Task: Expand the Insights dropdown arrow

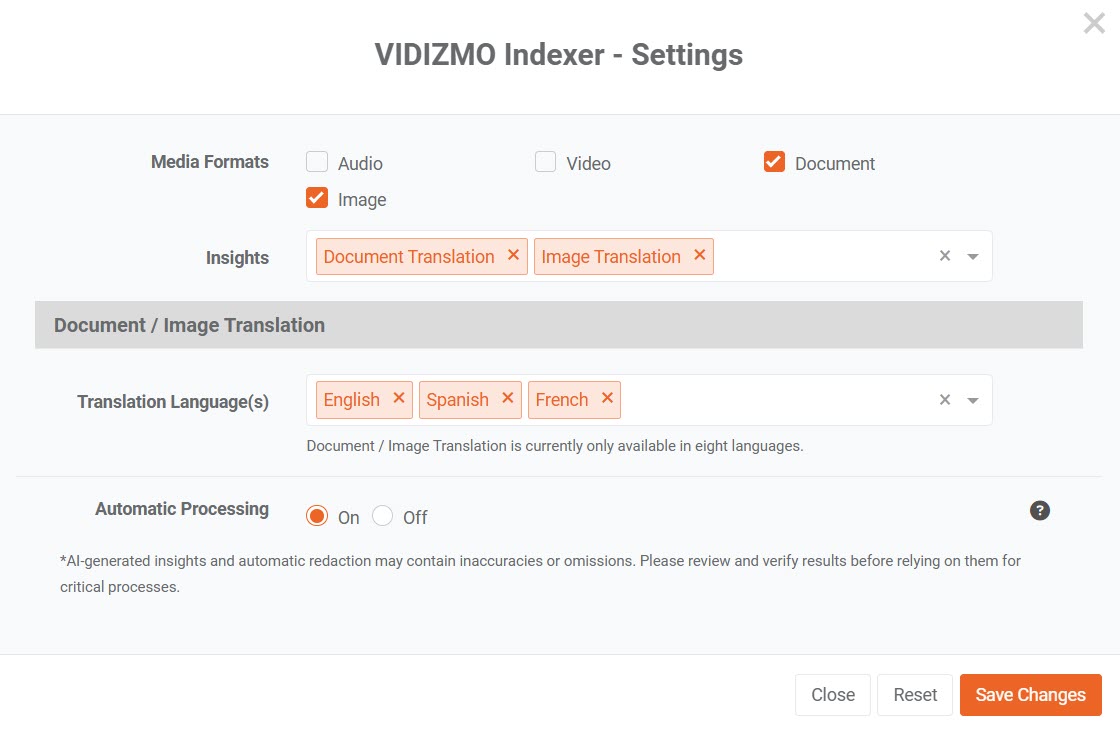Action: click(x=973, y=257)
